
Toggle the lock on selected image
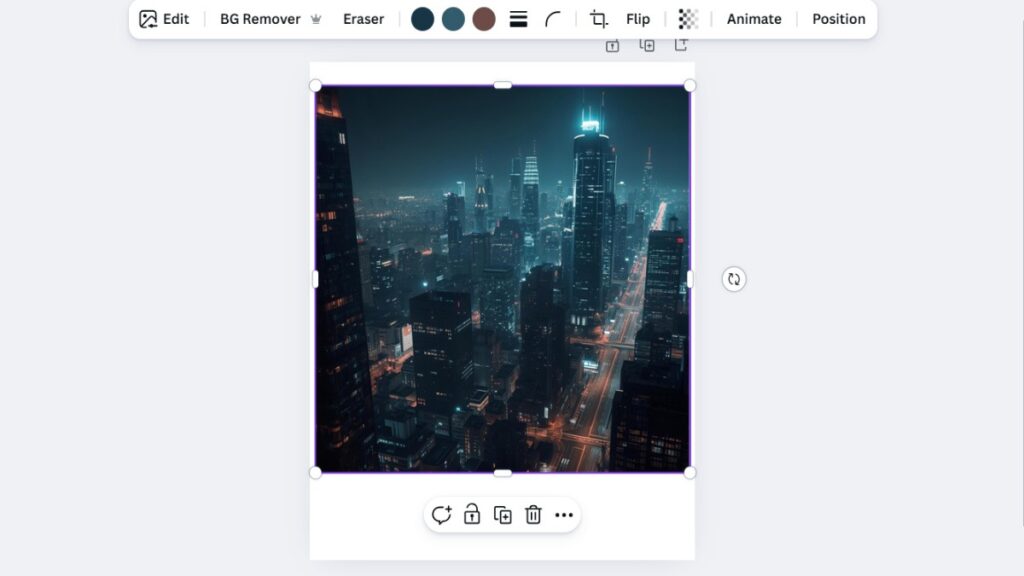pos(472,515)
